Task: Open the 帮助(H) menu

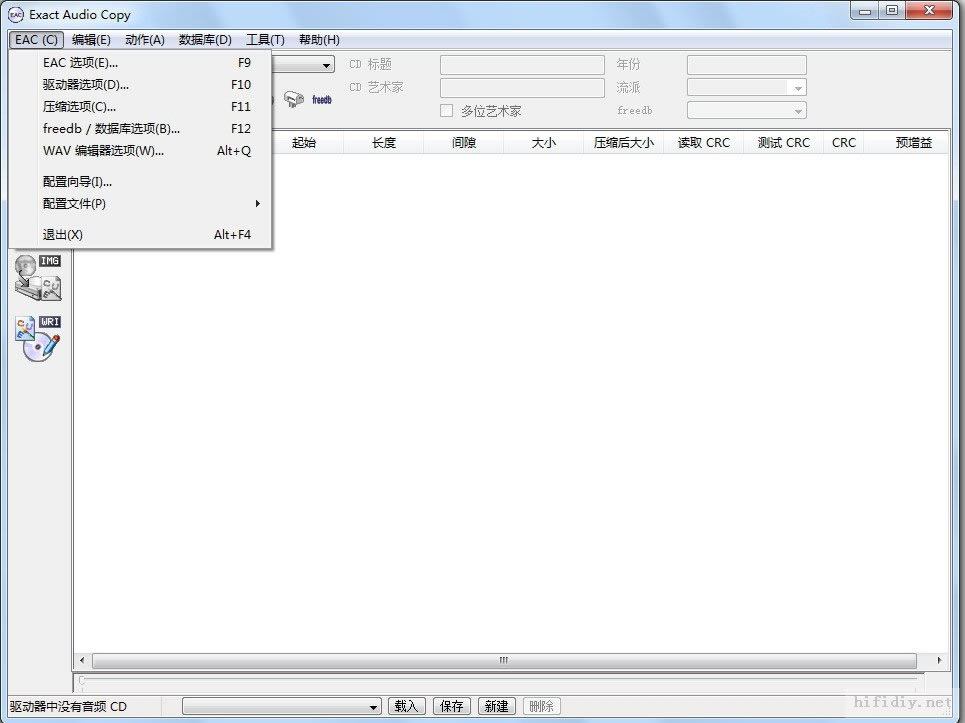Action: [x=319, y=40]
